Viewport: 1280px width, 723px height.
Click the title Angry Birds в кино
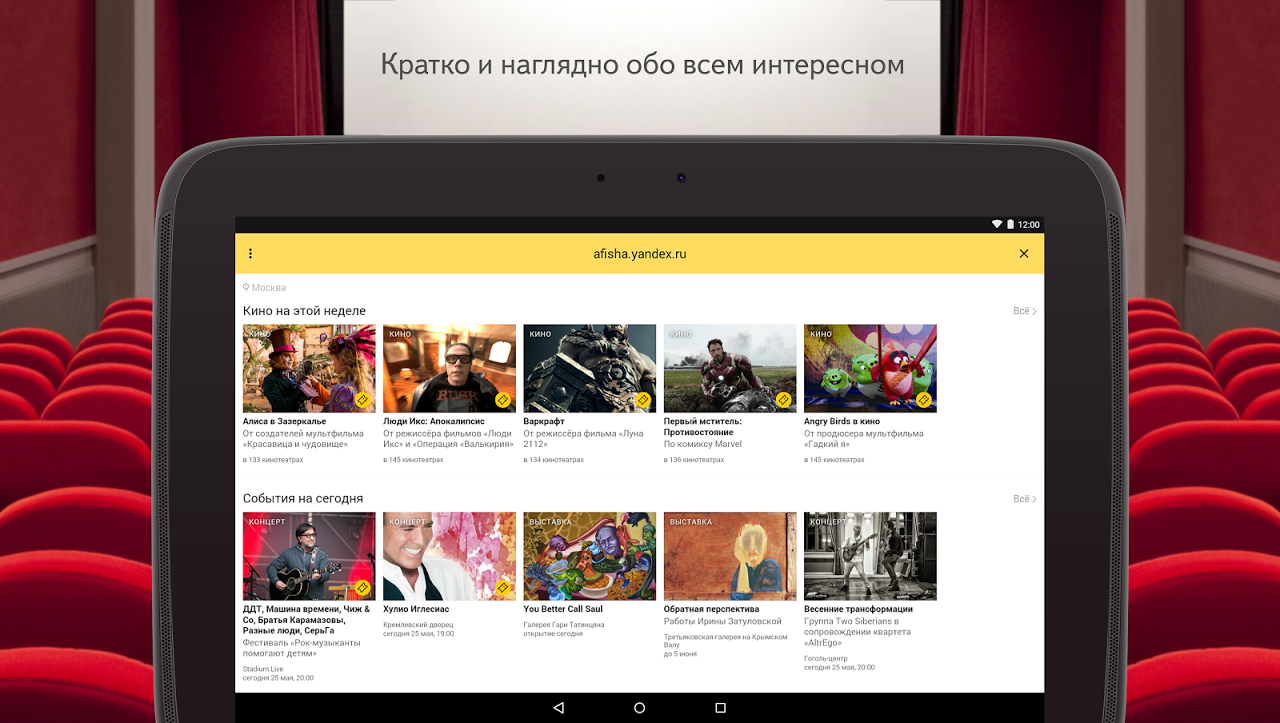point(842,422)
